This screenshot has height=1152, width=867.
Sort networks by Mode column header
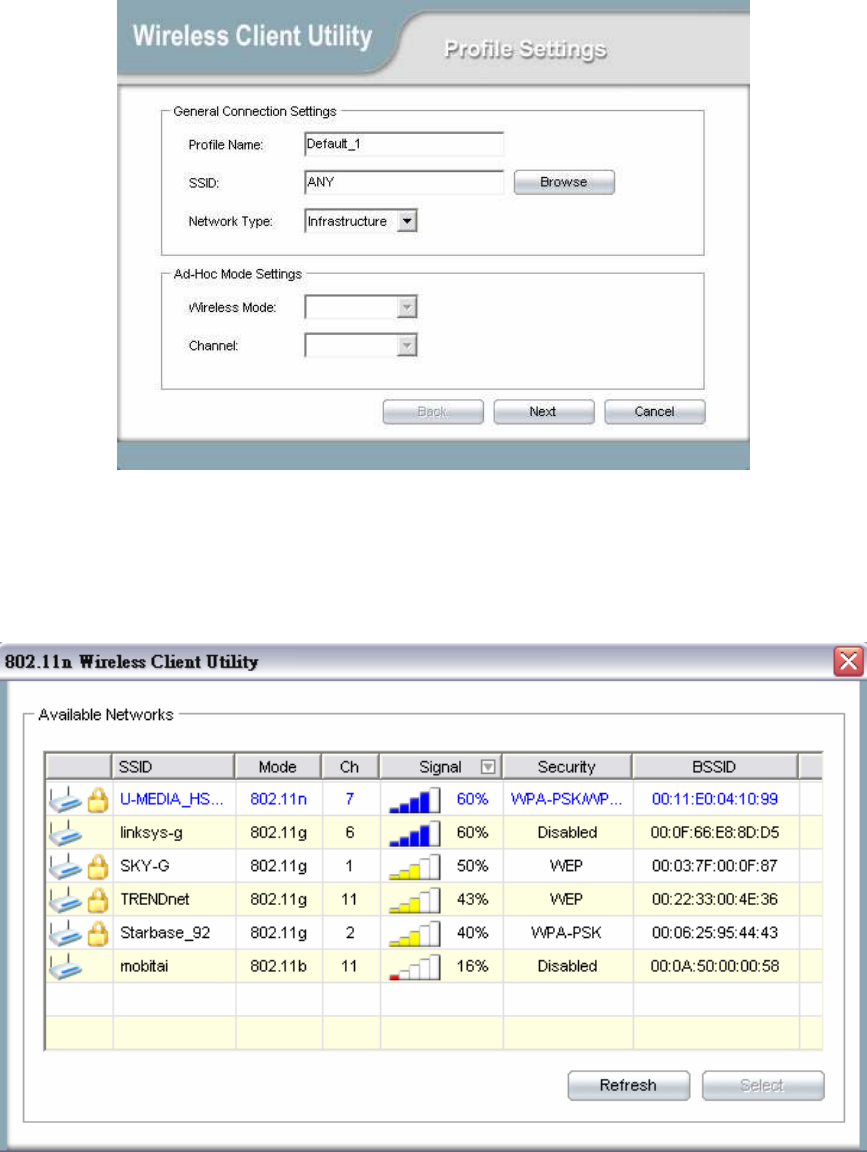278,766
